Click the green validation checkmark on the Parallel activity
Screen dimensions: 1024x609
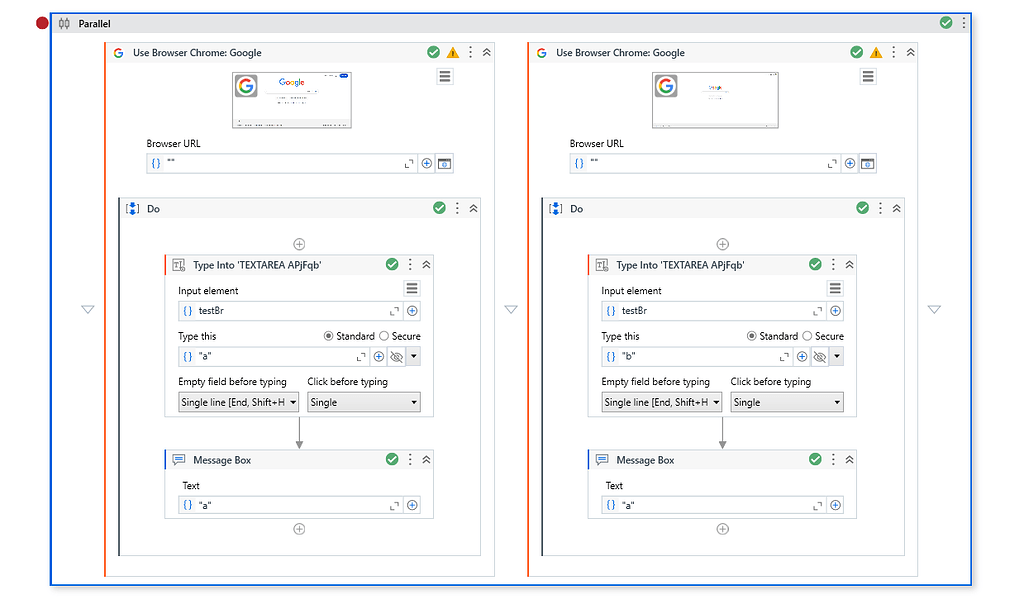pyautogui.click(x=946, y=22)
